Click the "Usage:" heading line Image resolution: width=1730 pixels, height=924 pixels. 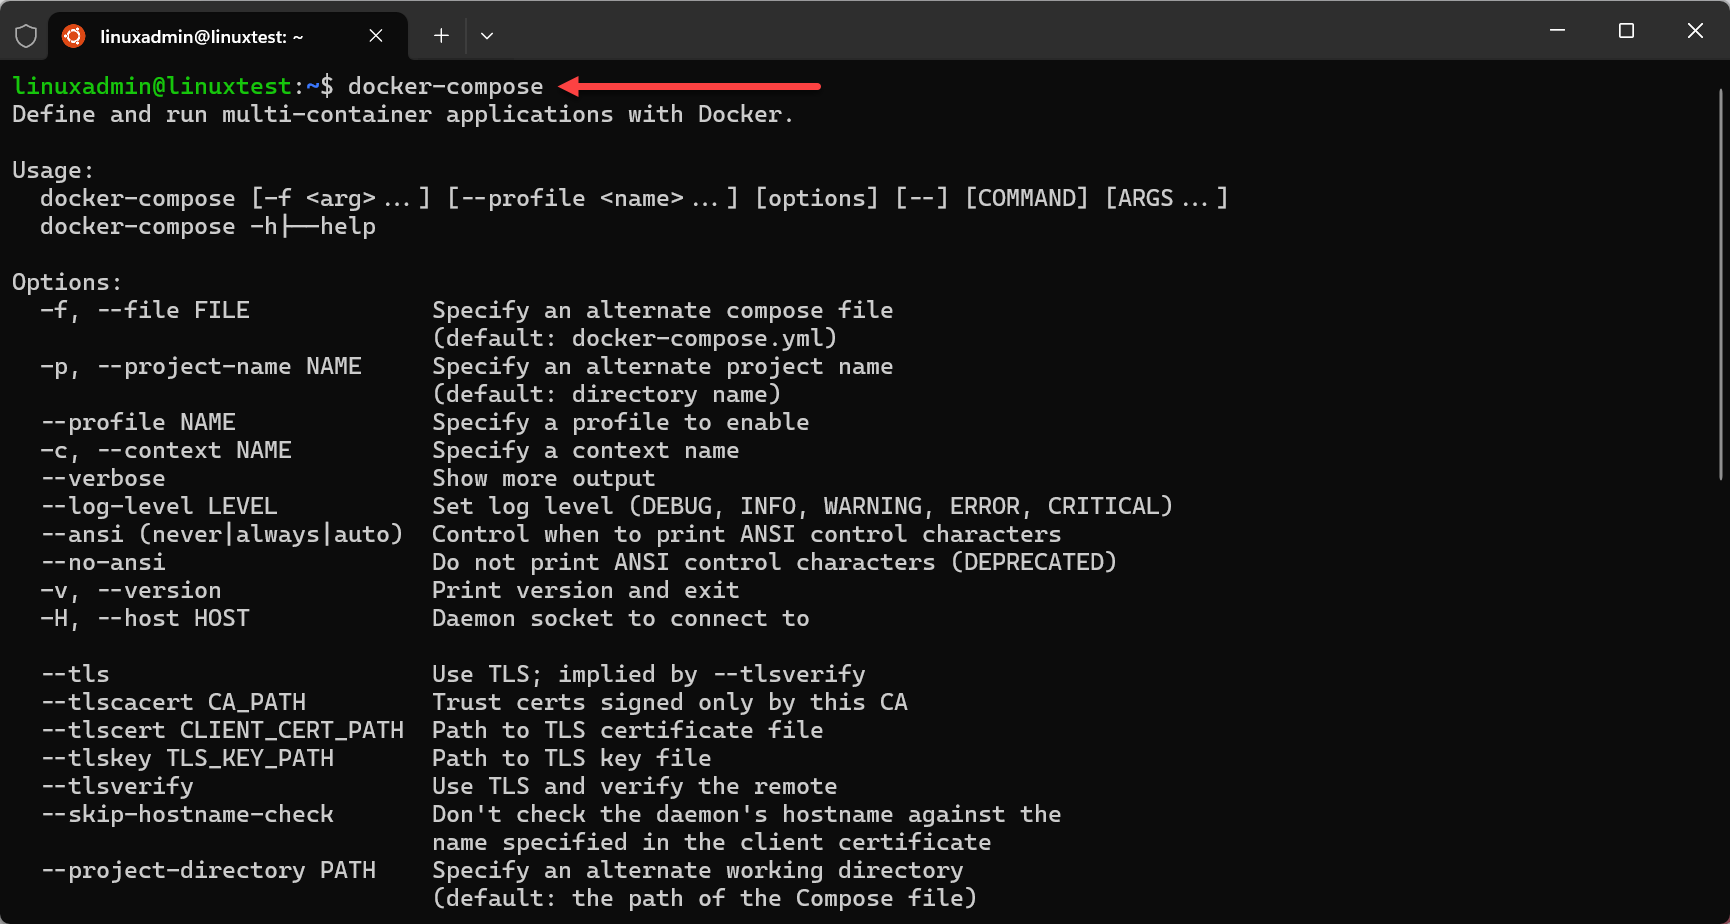pyautogui.click(x=53, y=170)
